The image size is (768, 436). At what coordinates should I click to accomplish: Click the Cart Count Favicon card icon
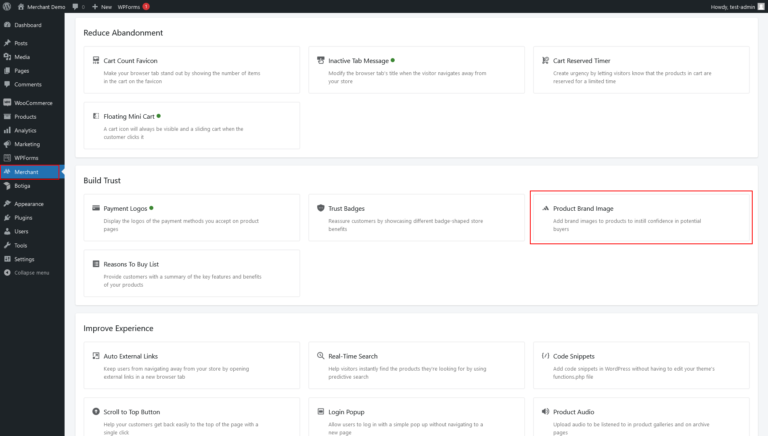tap(96, 60)
